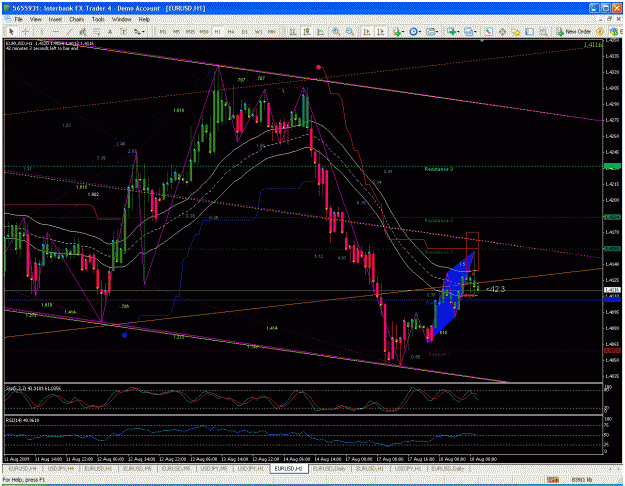This screenshot has width=625, height=486.
Task: Open the Indicators list dropdown
Action: click(399, 31)
